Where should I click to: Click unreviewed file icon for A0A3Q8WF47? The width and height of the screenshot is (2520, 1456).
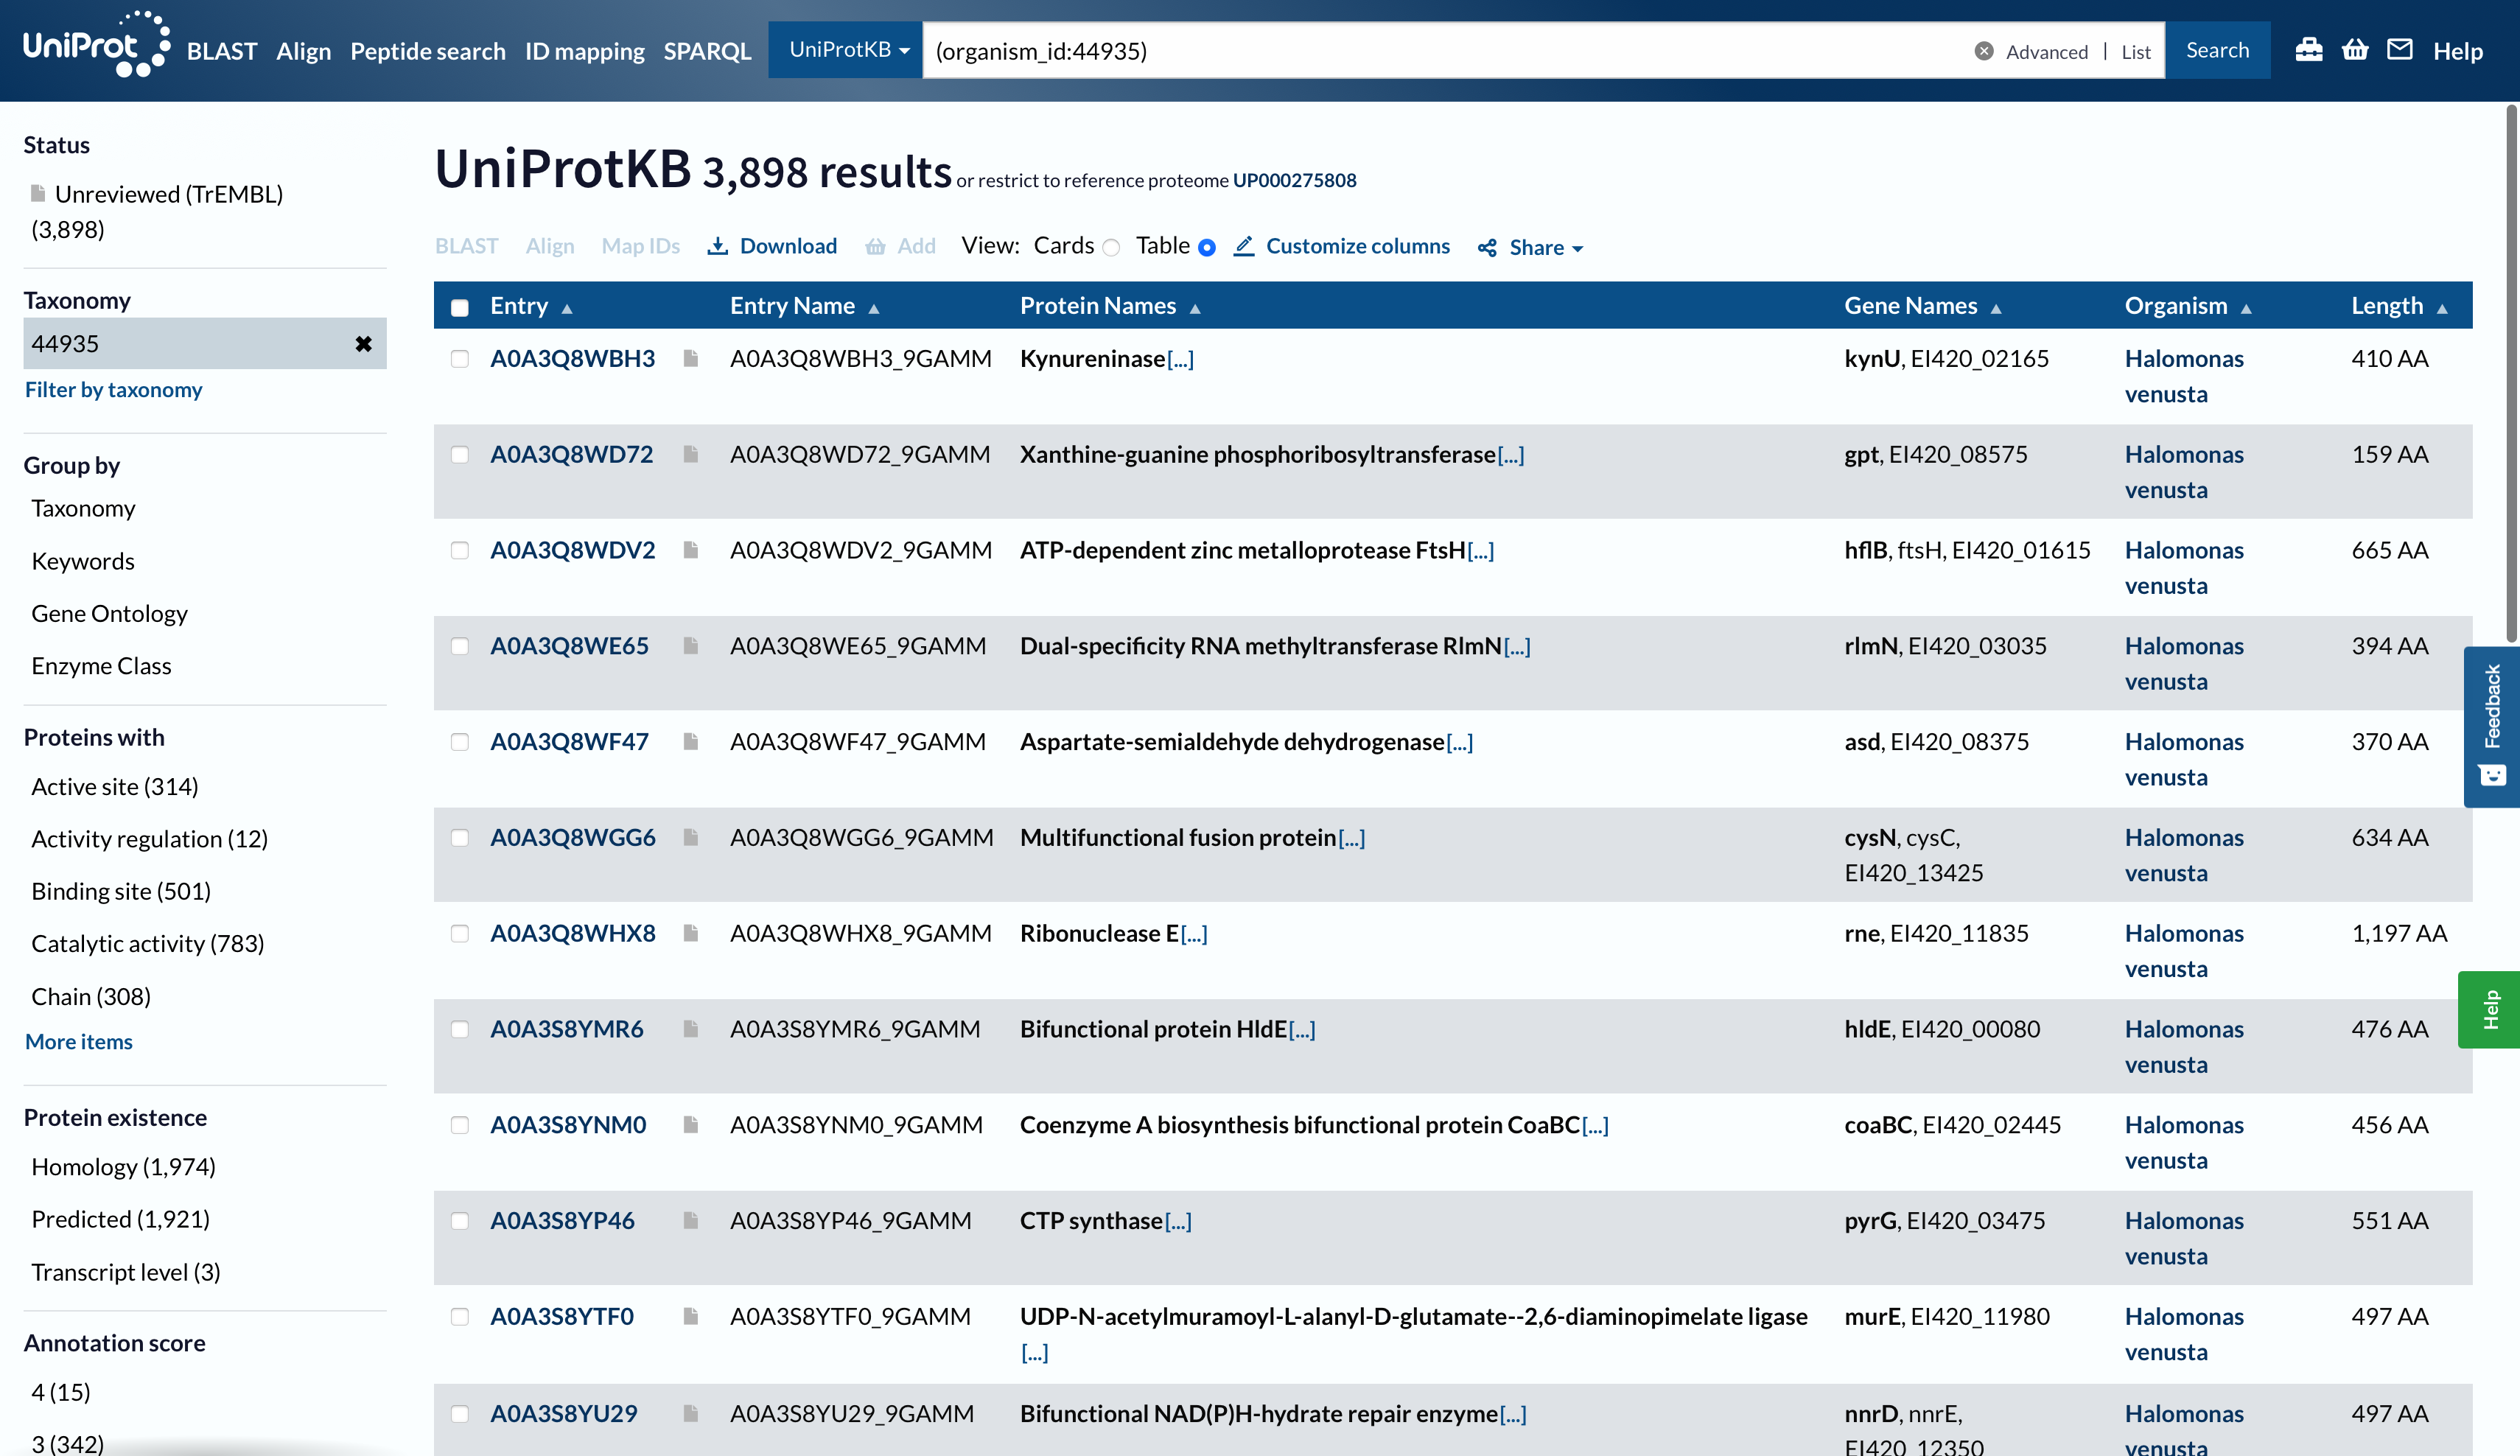(690, 741)
